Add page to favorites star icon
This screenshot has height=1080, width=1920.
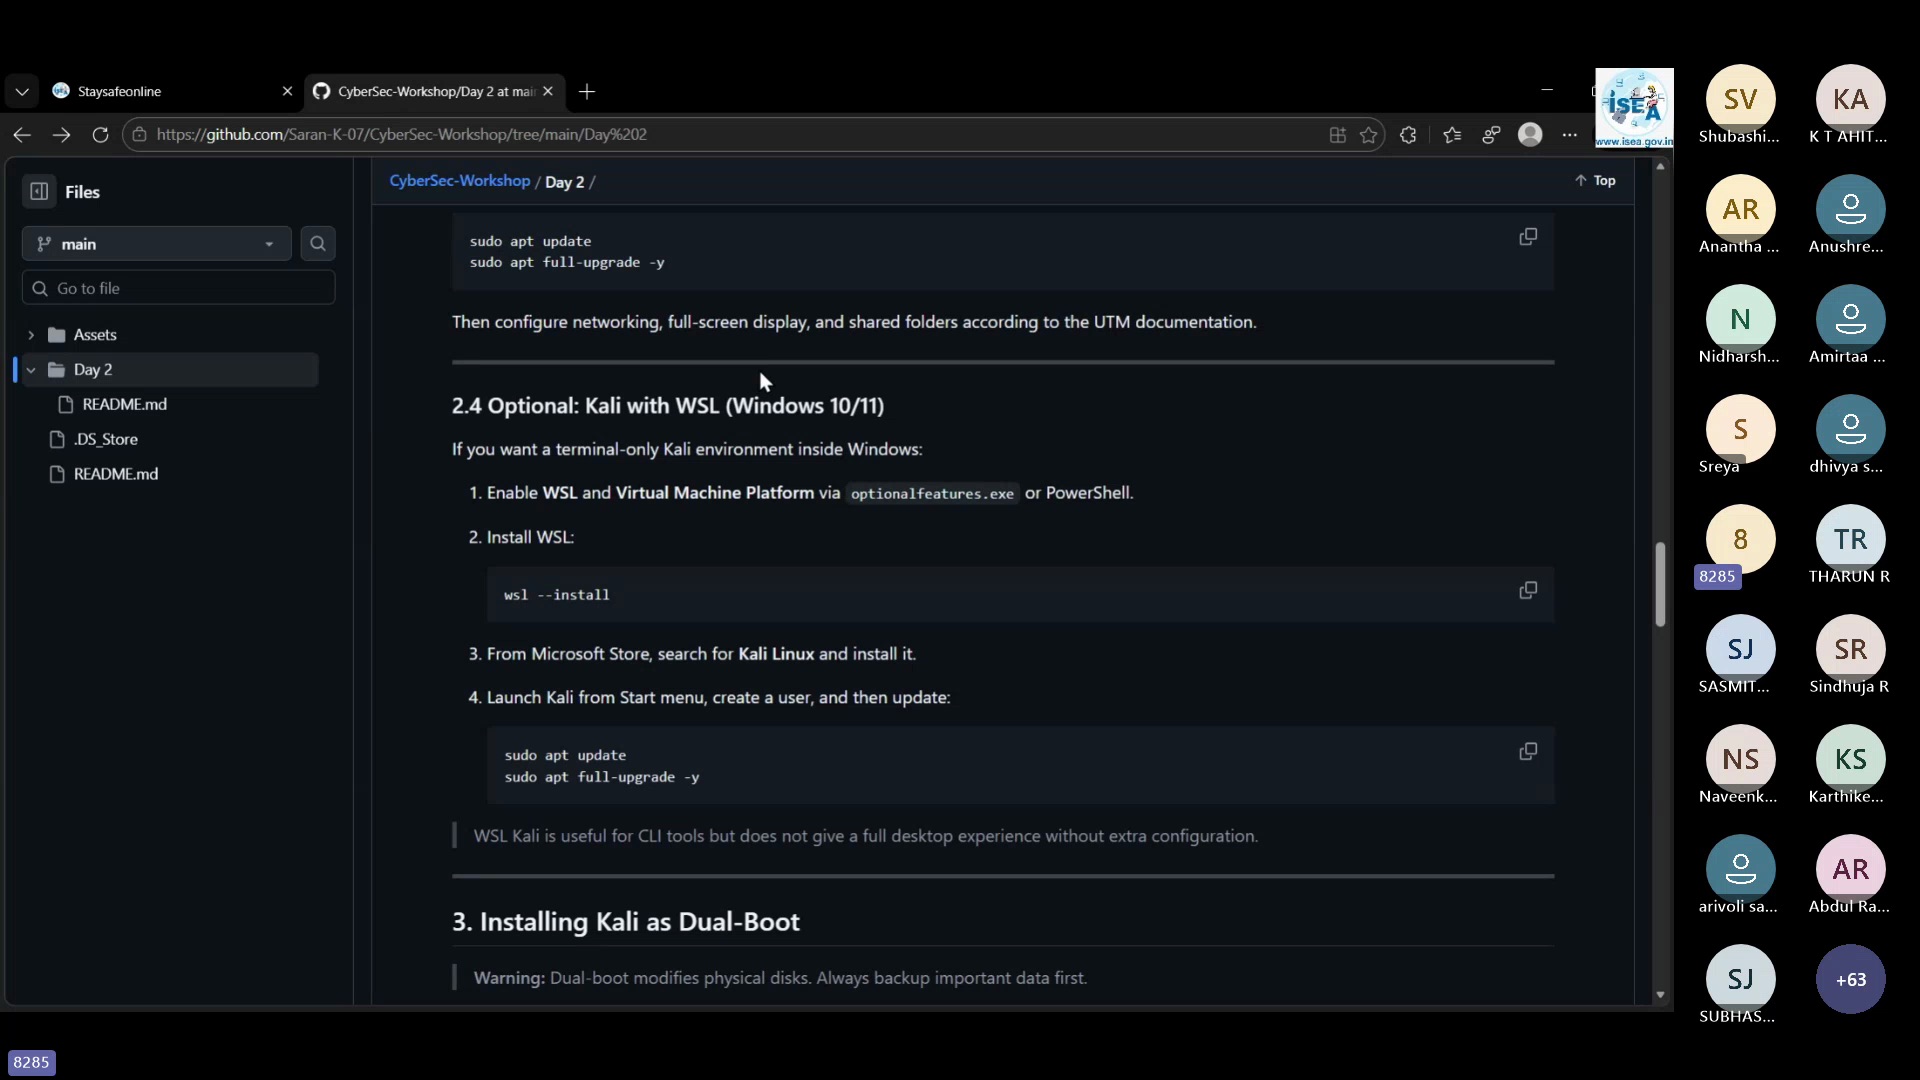tap(1369, 135)
